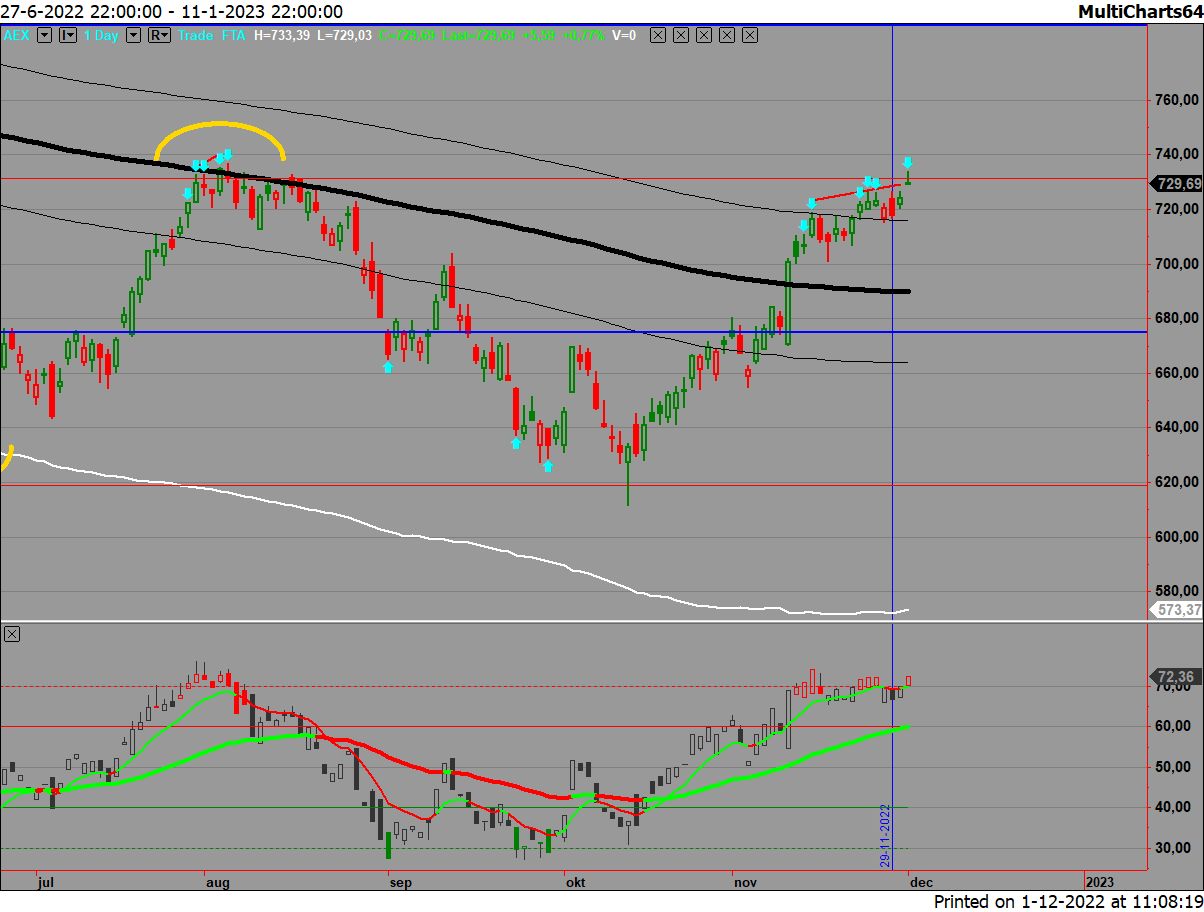Click the first X box in status line
The height and width of the screenshot is (912, 1204).
657,36
